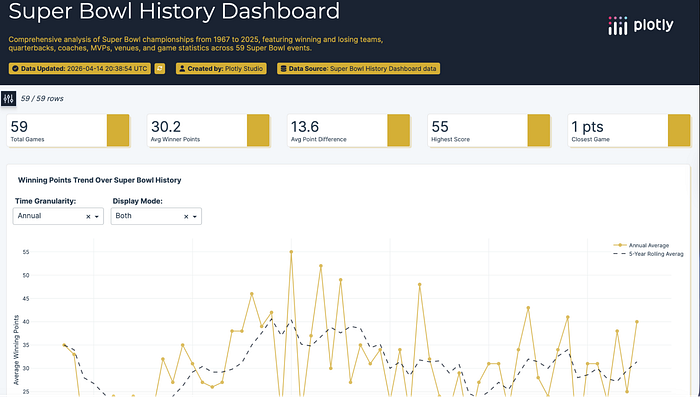Toggle the Annual Average legend entry
This screenshot has width=700, height=397.
642,245
